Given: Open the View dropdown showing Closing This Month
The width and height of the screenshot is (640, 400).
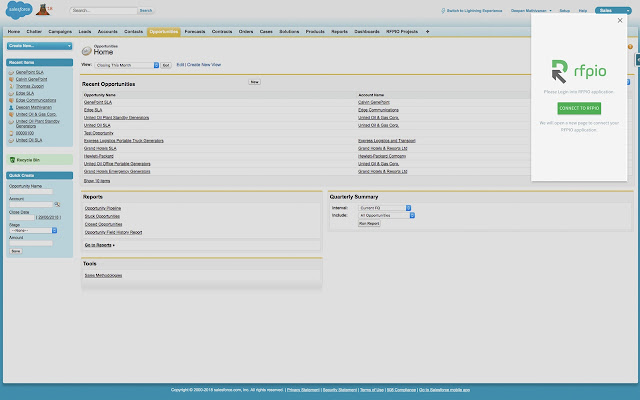Looking at the screenshot, I should pyautogui.click(x=127, y=65).
